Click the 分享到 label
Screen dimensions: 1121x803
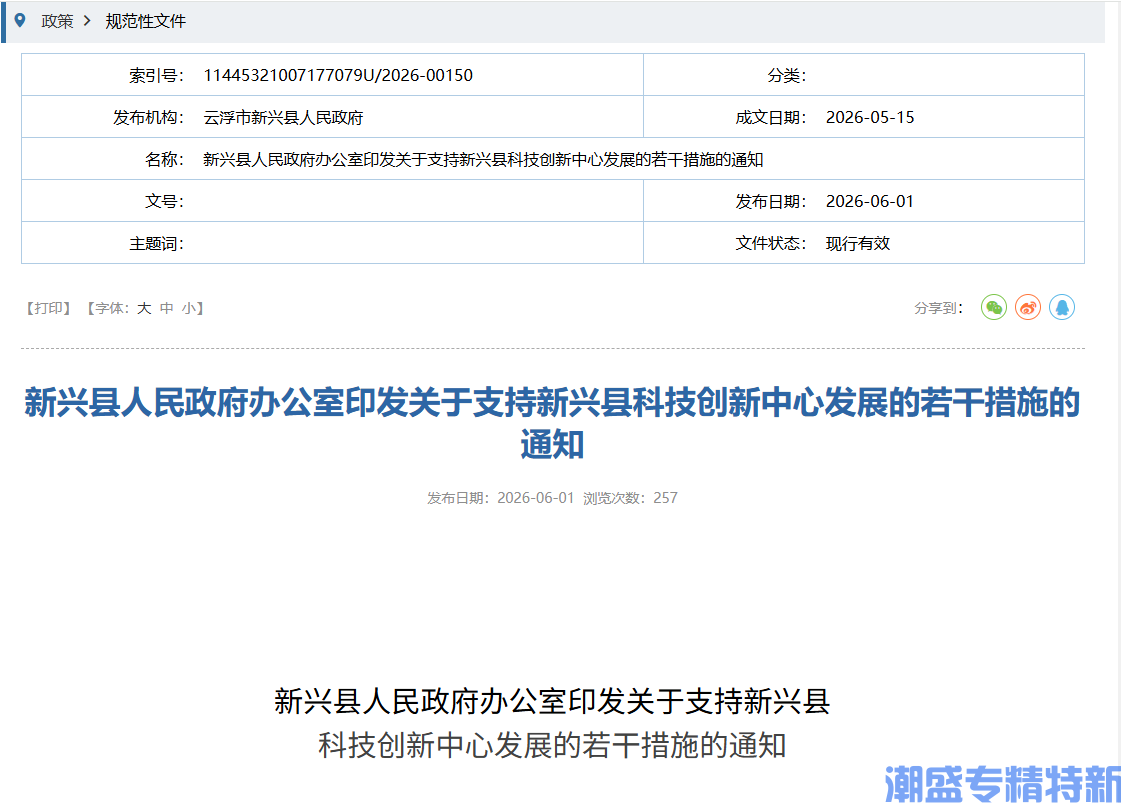939,308
